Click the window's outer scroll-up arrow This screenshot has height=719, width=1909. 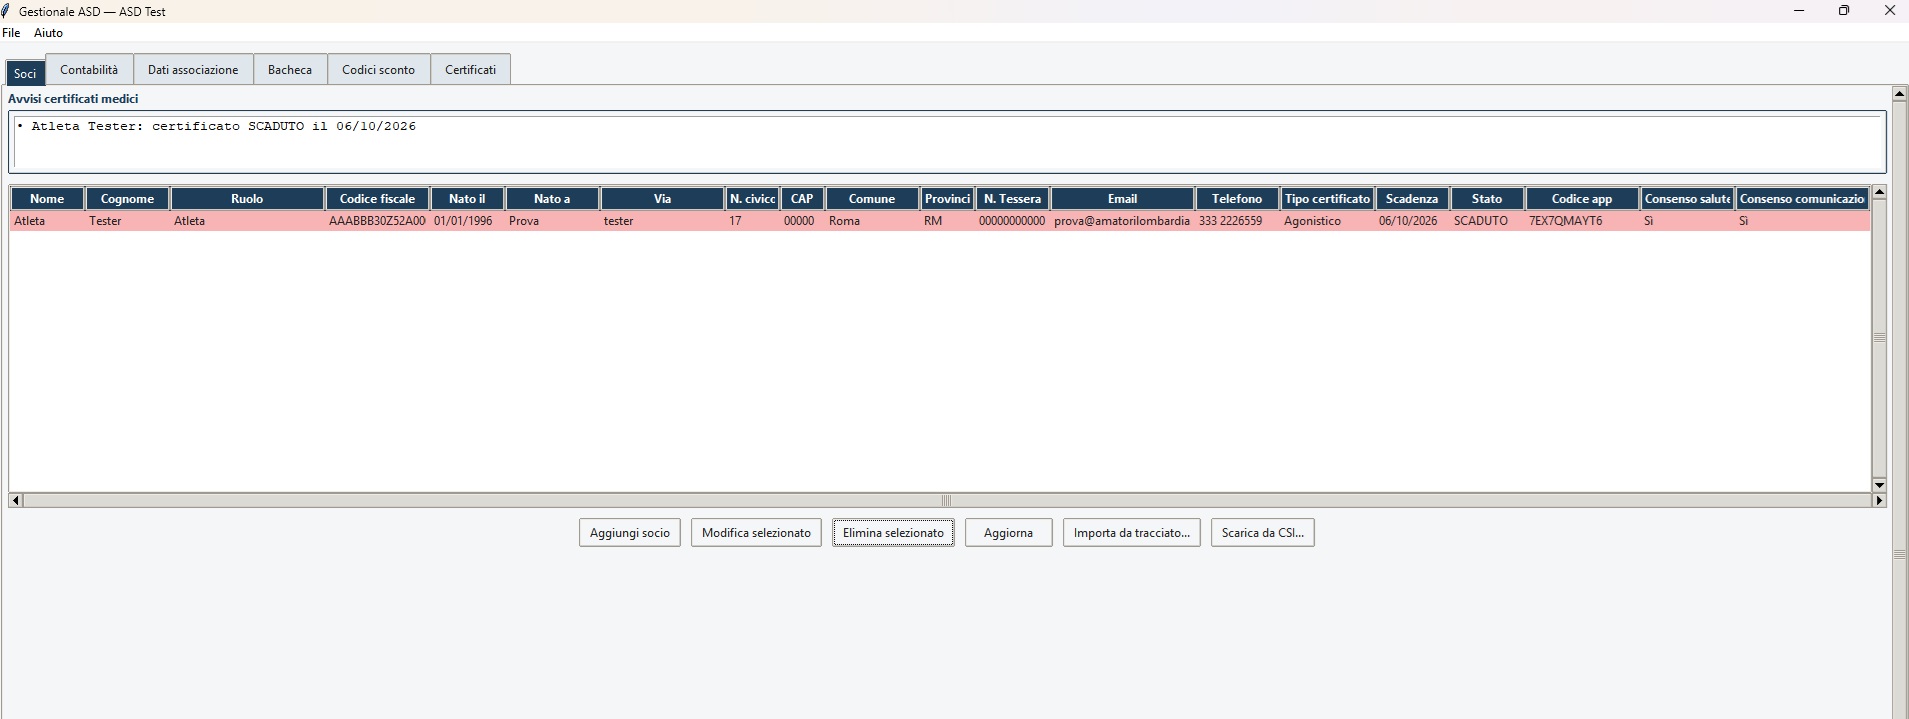(x=1900, y=93)
